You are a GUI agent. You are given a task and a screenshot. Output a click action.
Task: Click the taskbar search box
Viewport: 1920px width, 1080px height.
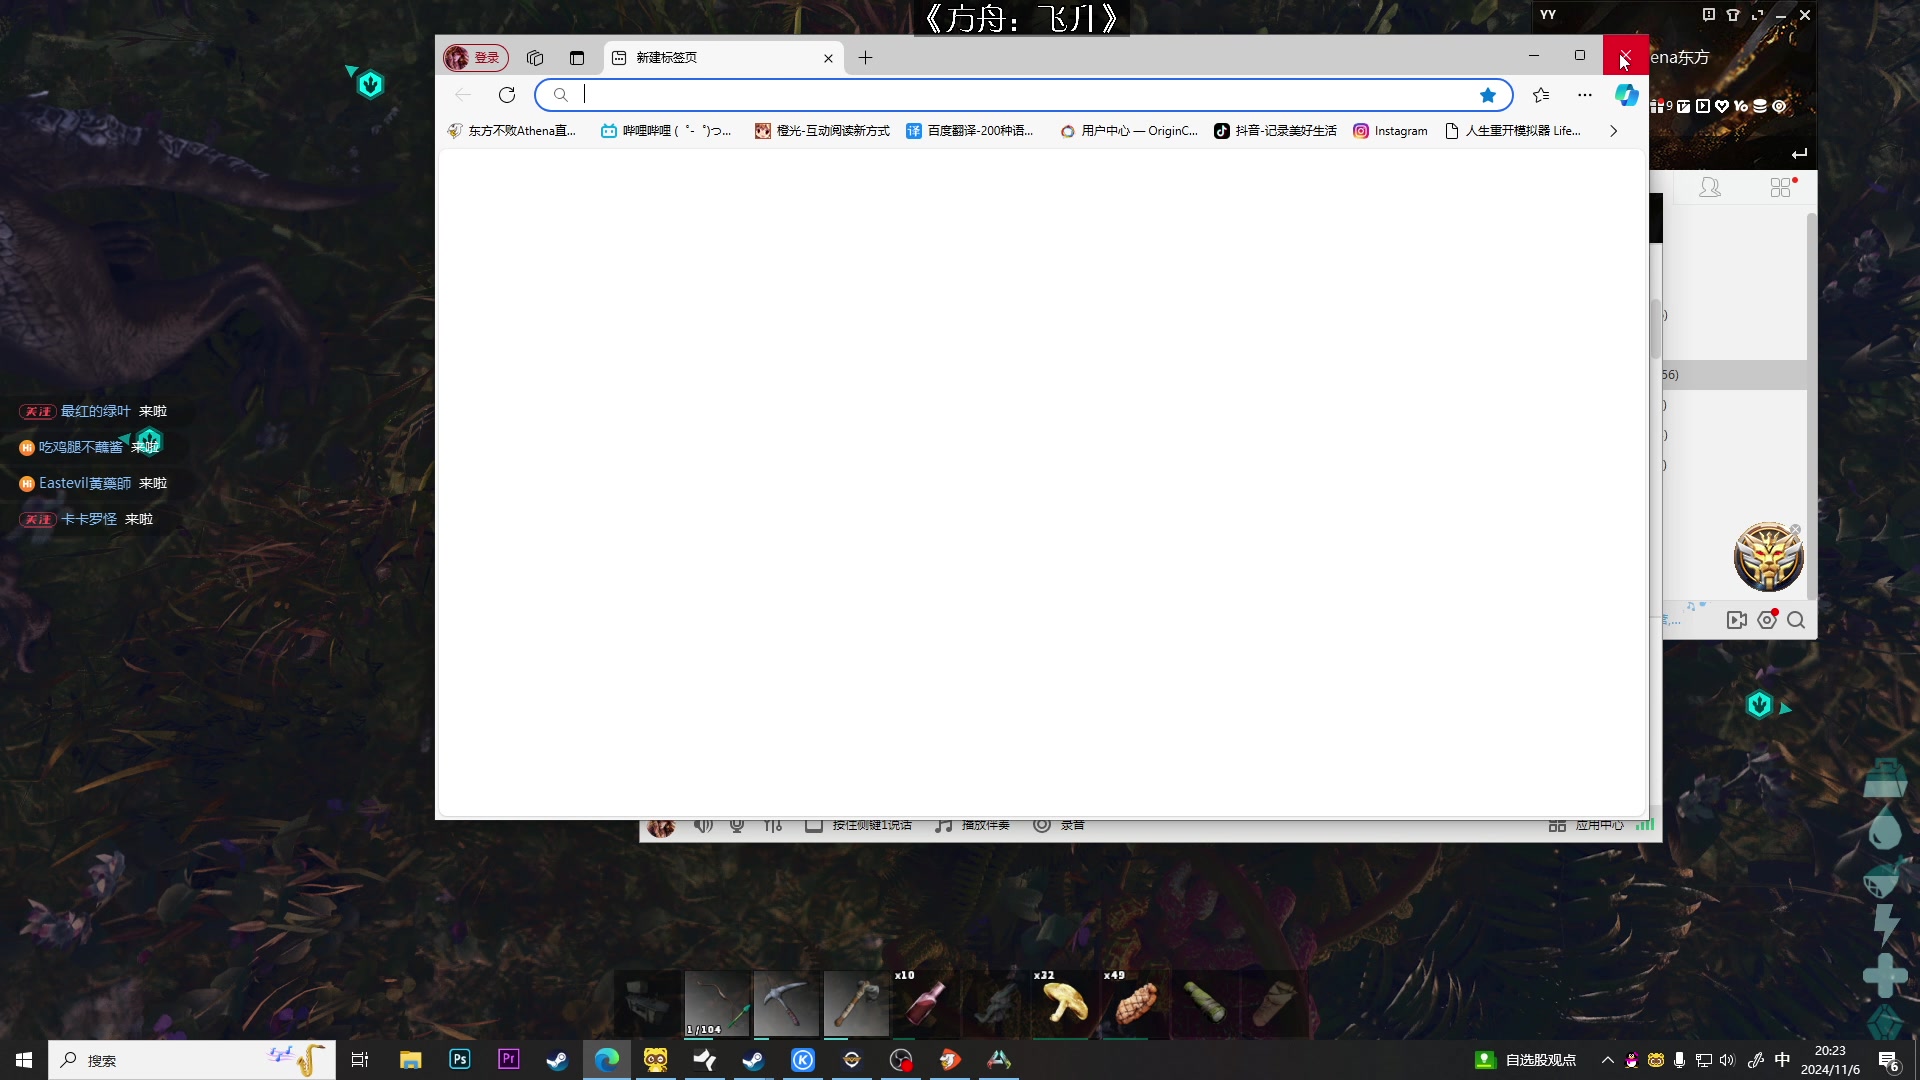click(x=192, y=1060)
